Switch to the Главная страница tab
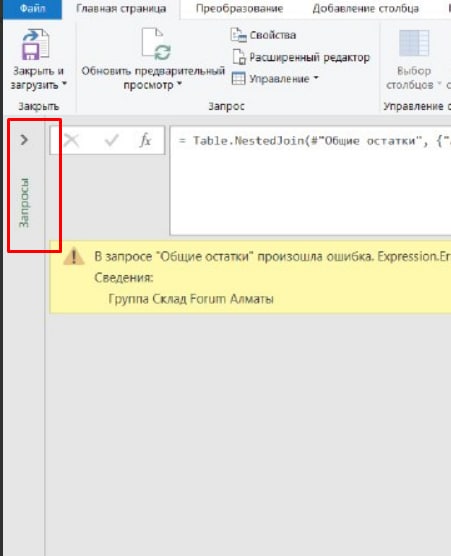Screen dimensions: 451x556 pyautogui.click(x=121, y=9)
